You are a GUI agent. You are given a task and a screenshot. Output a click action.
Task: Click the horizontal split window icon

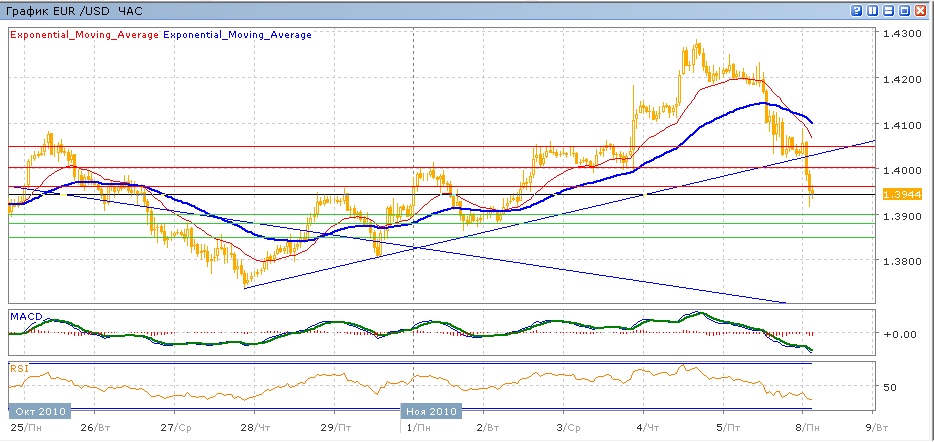(x=888, y=10)
